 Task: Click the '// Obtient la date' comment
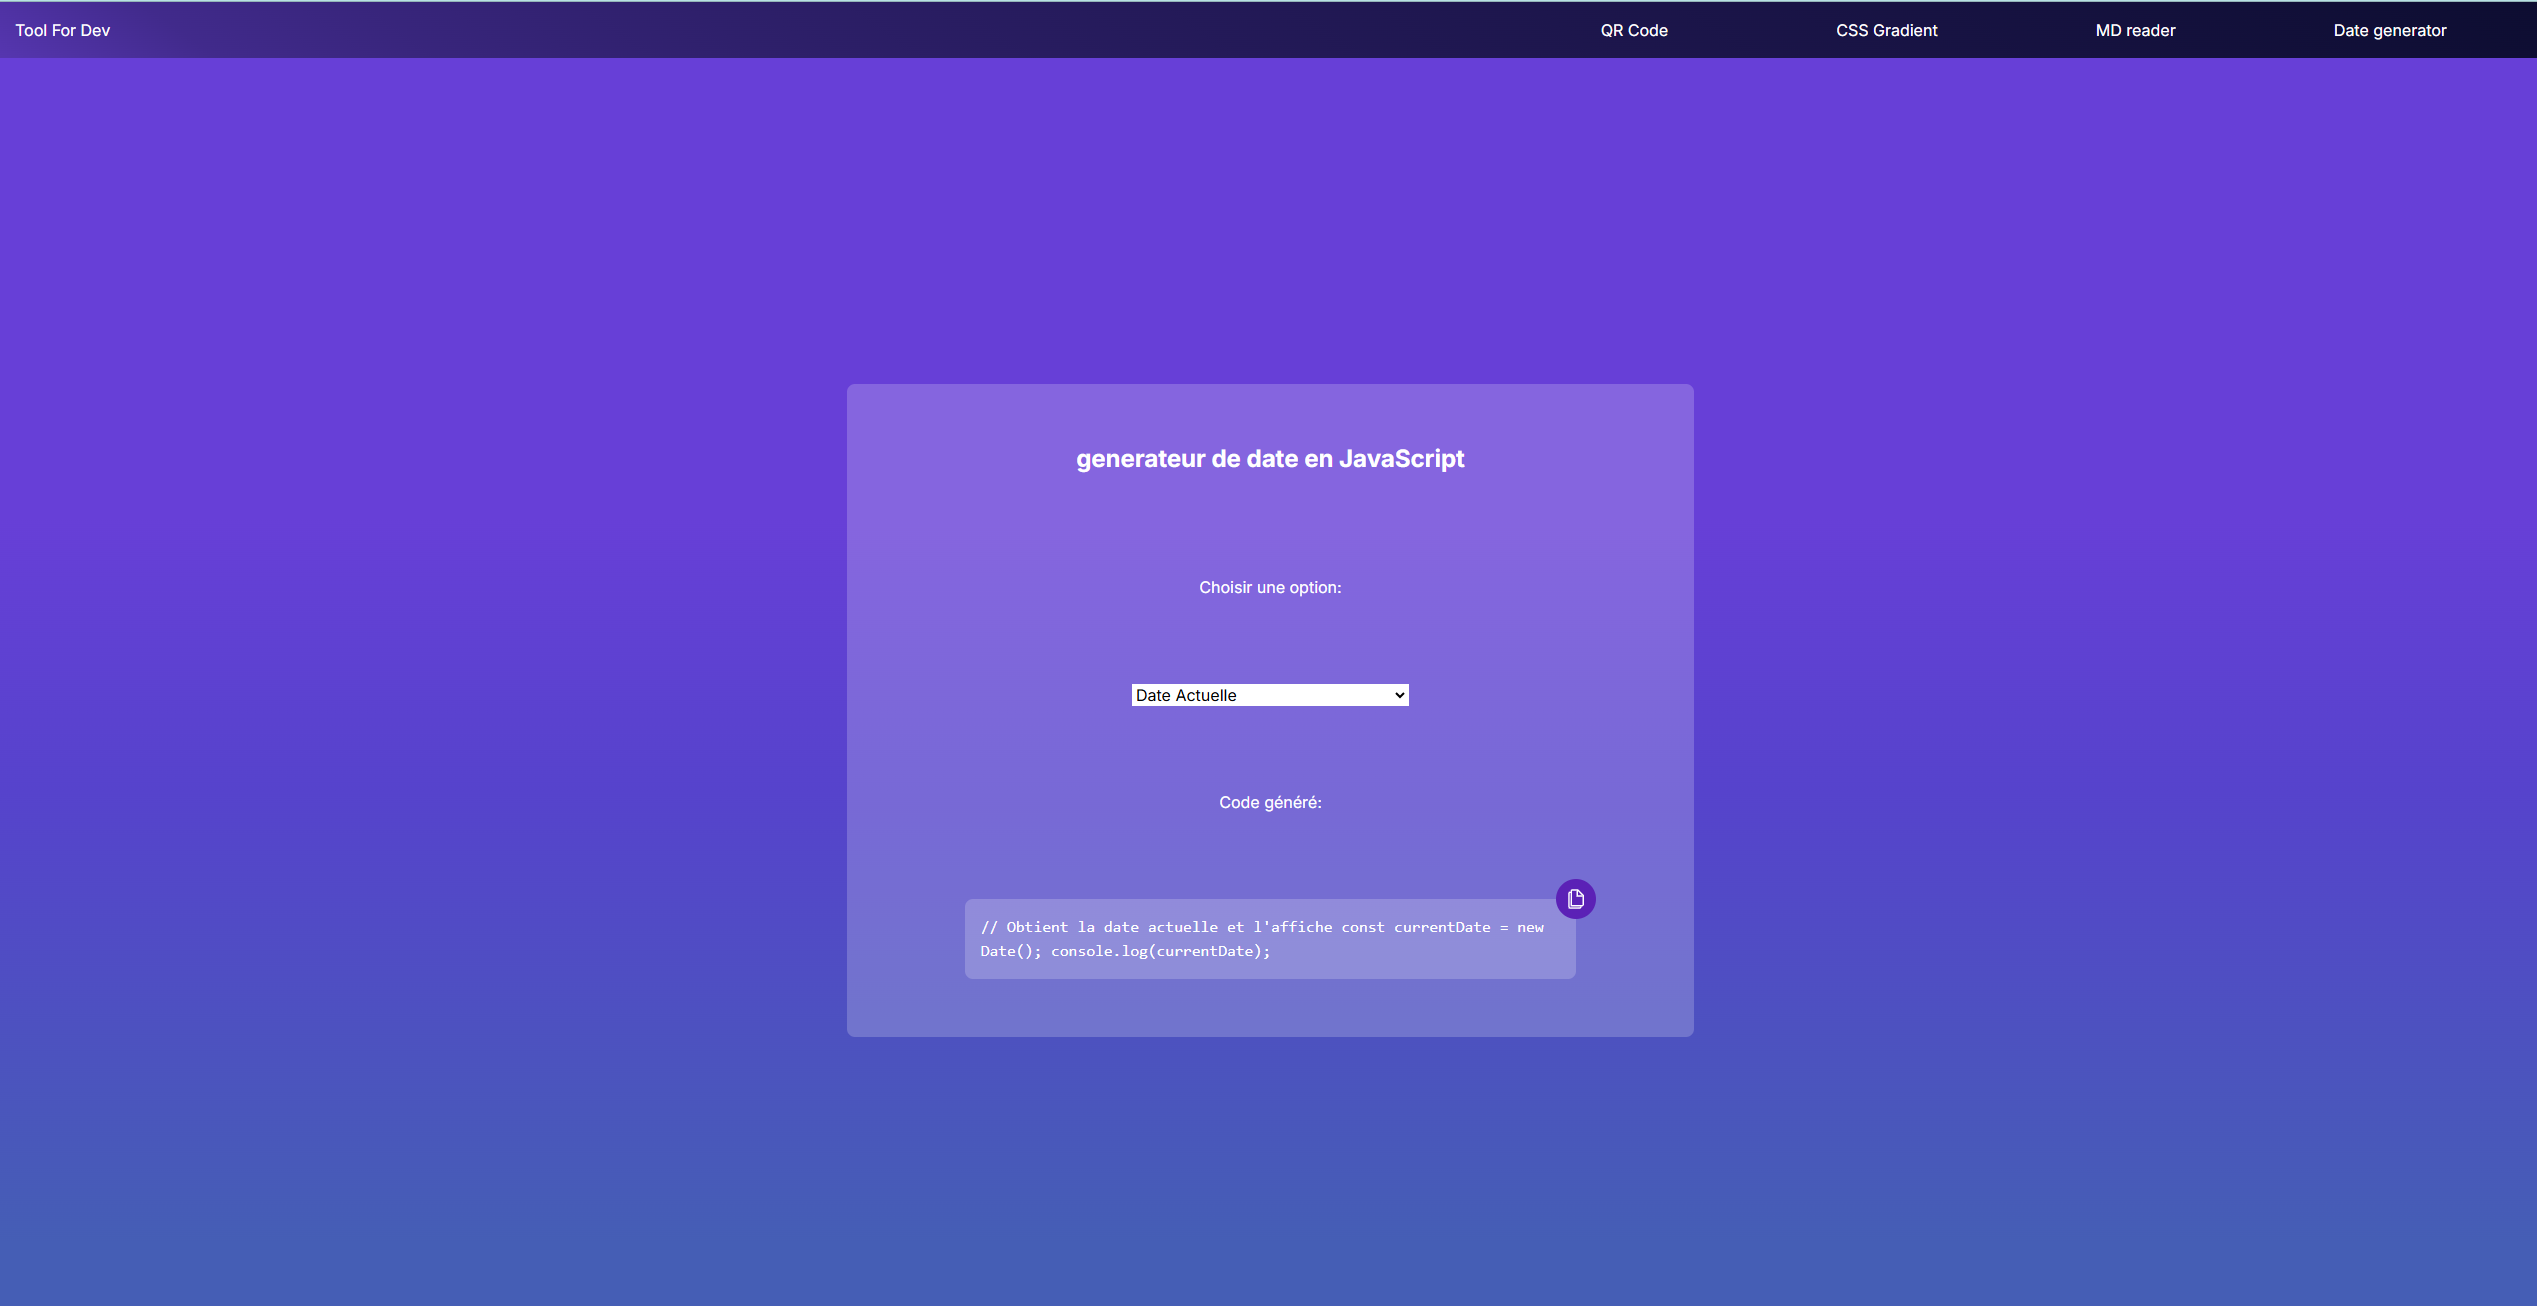pos(1060,927)
